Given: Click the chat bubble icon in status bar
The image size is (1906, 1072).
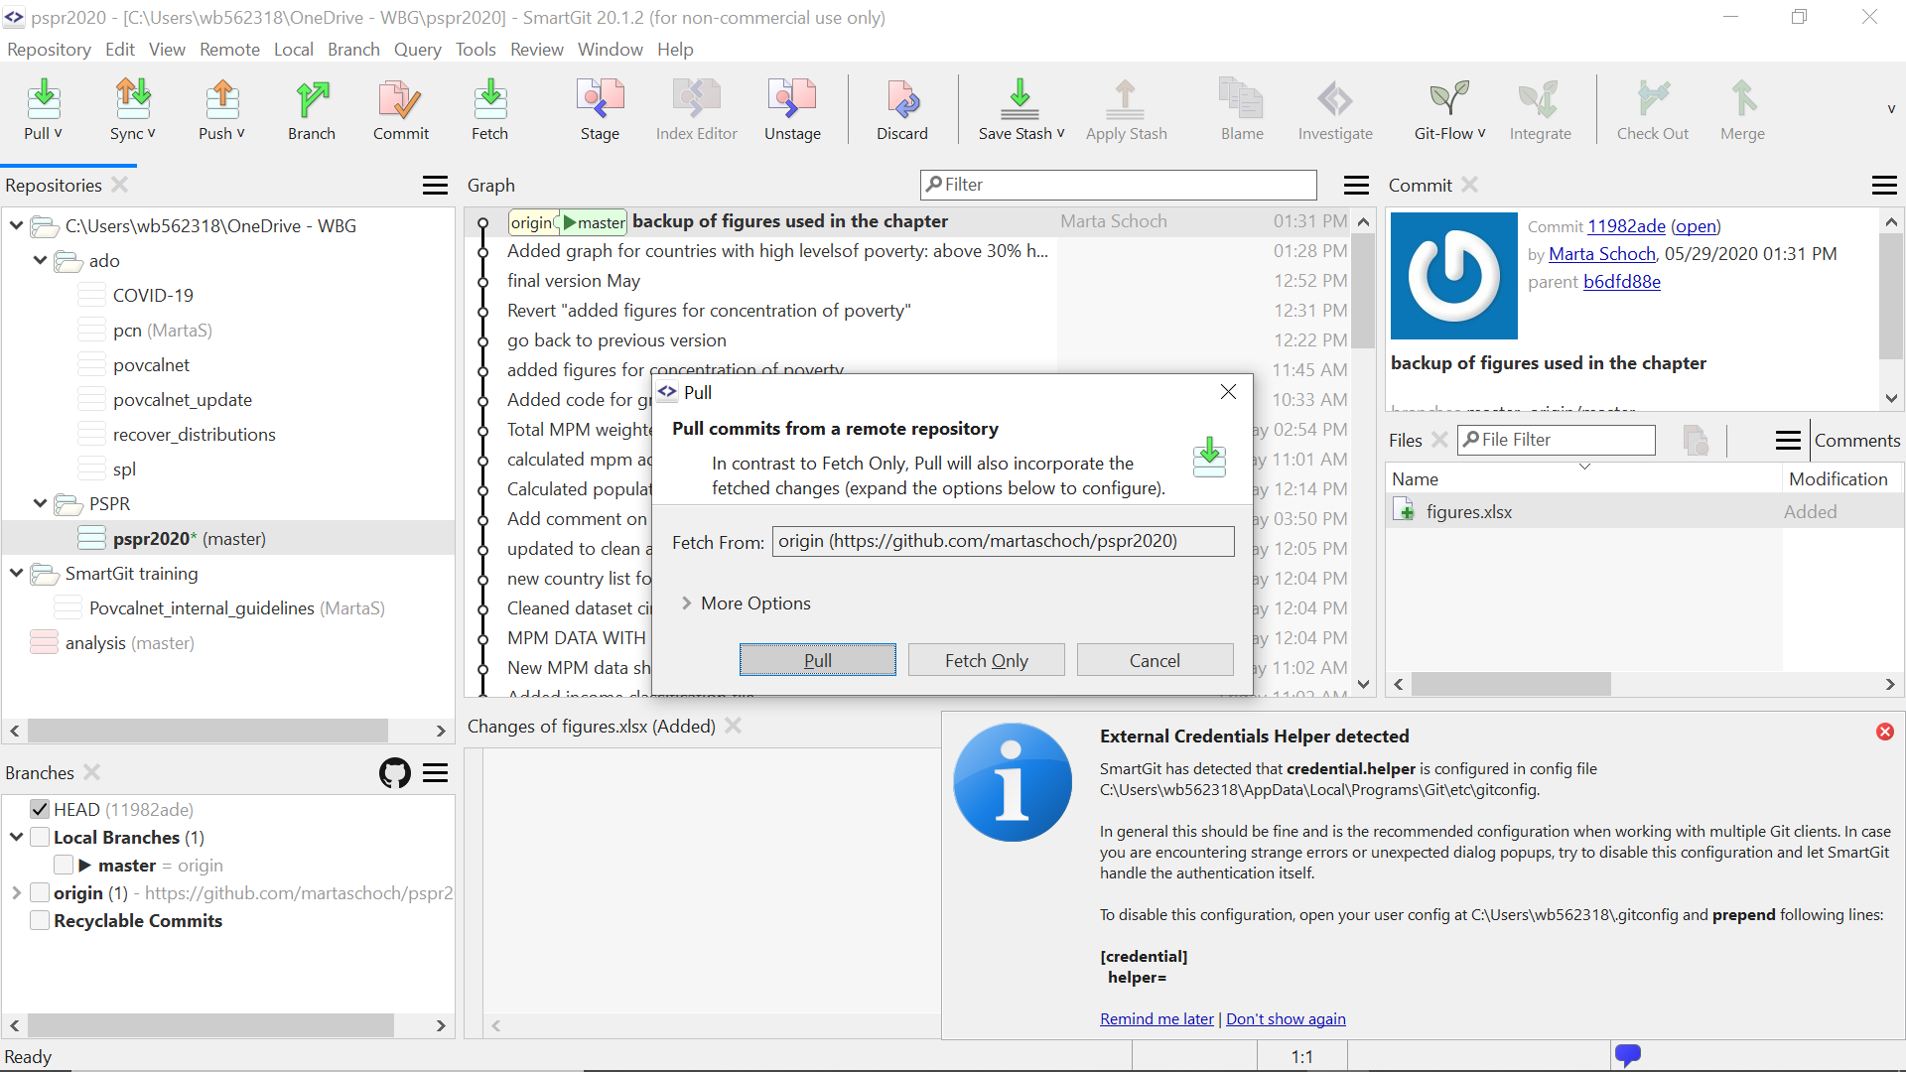Looking at the screenshot, I should coord(1627,1054).
